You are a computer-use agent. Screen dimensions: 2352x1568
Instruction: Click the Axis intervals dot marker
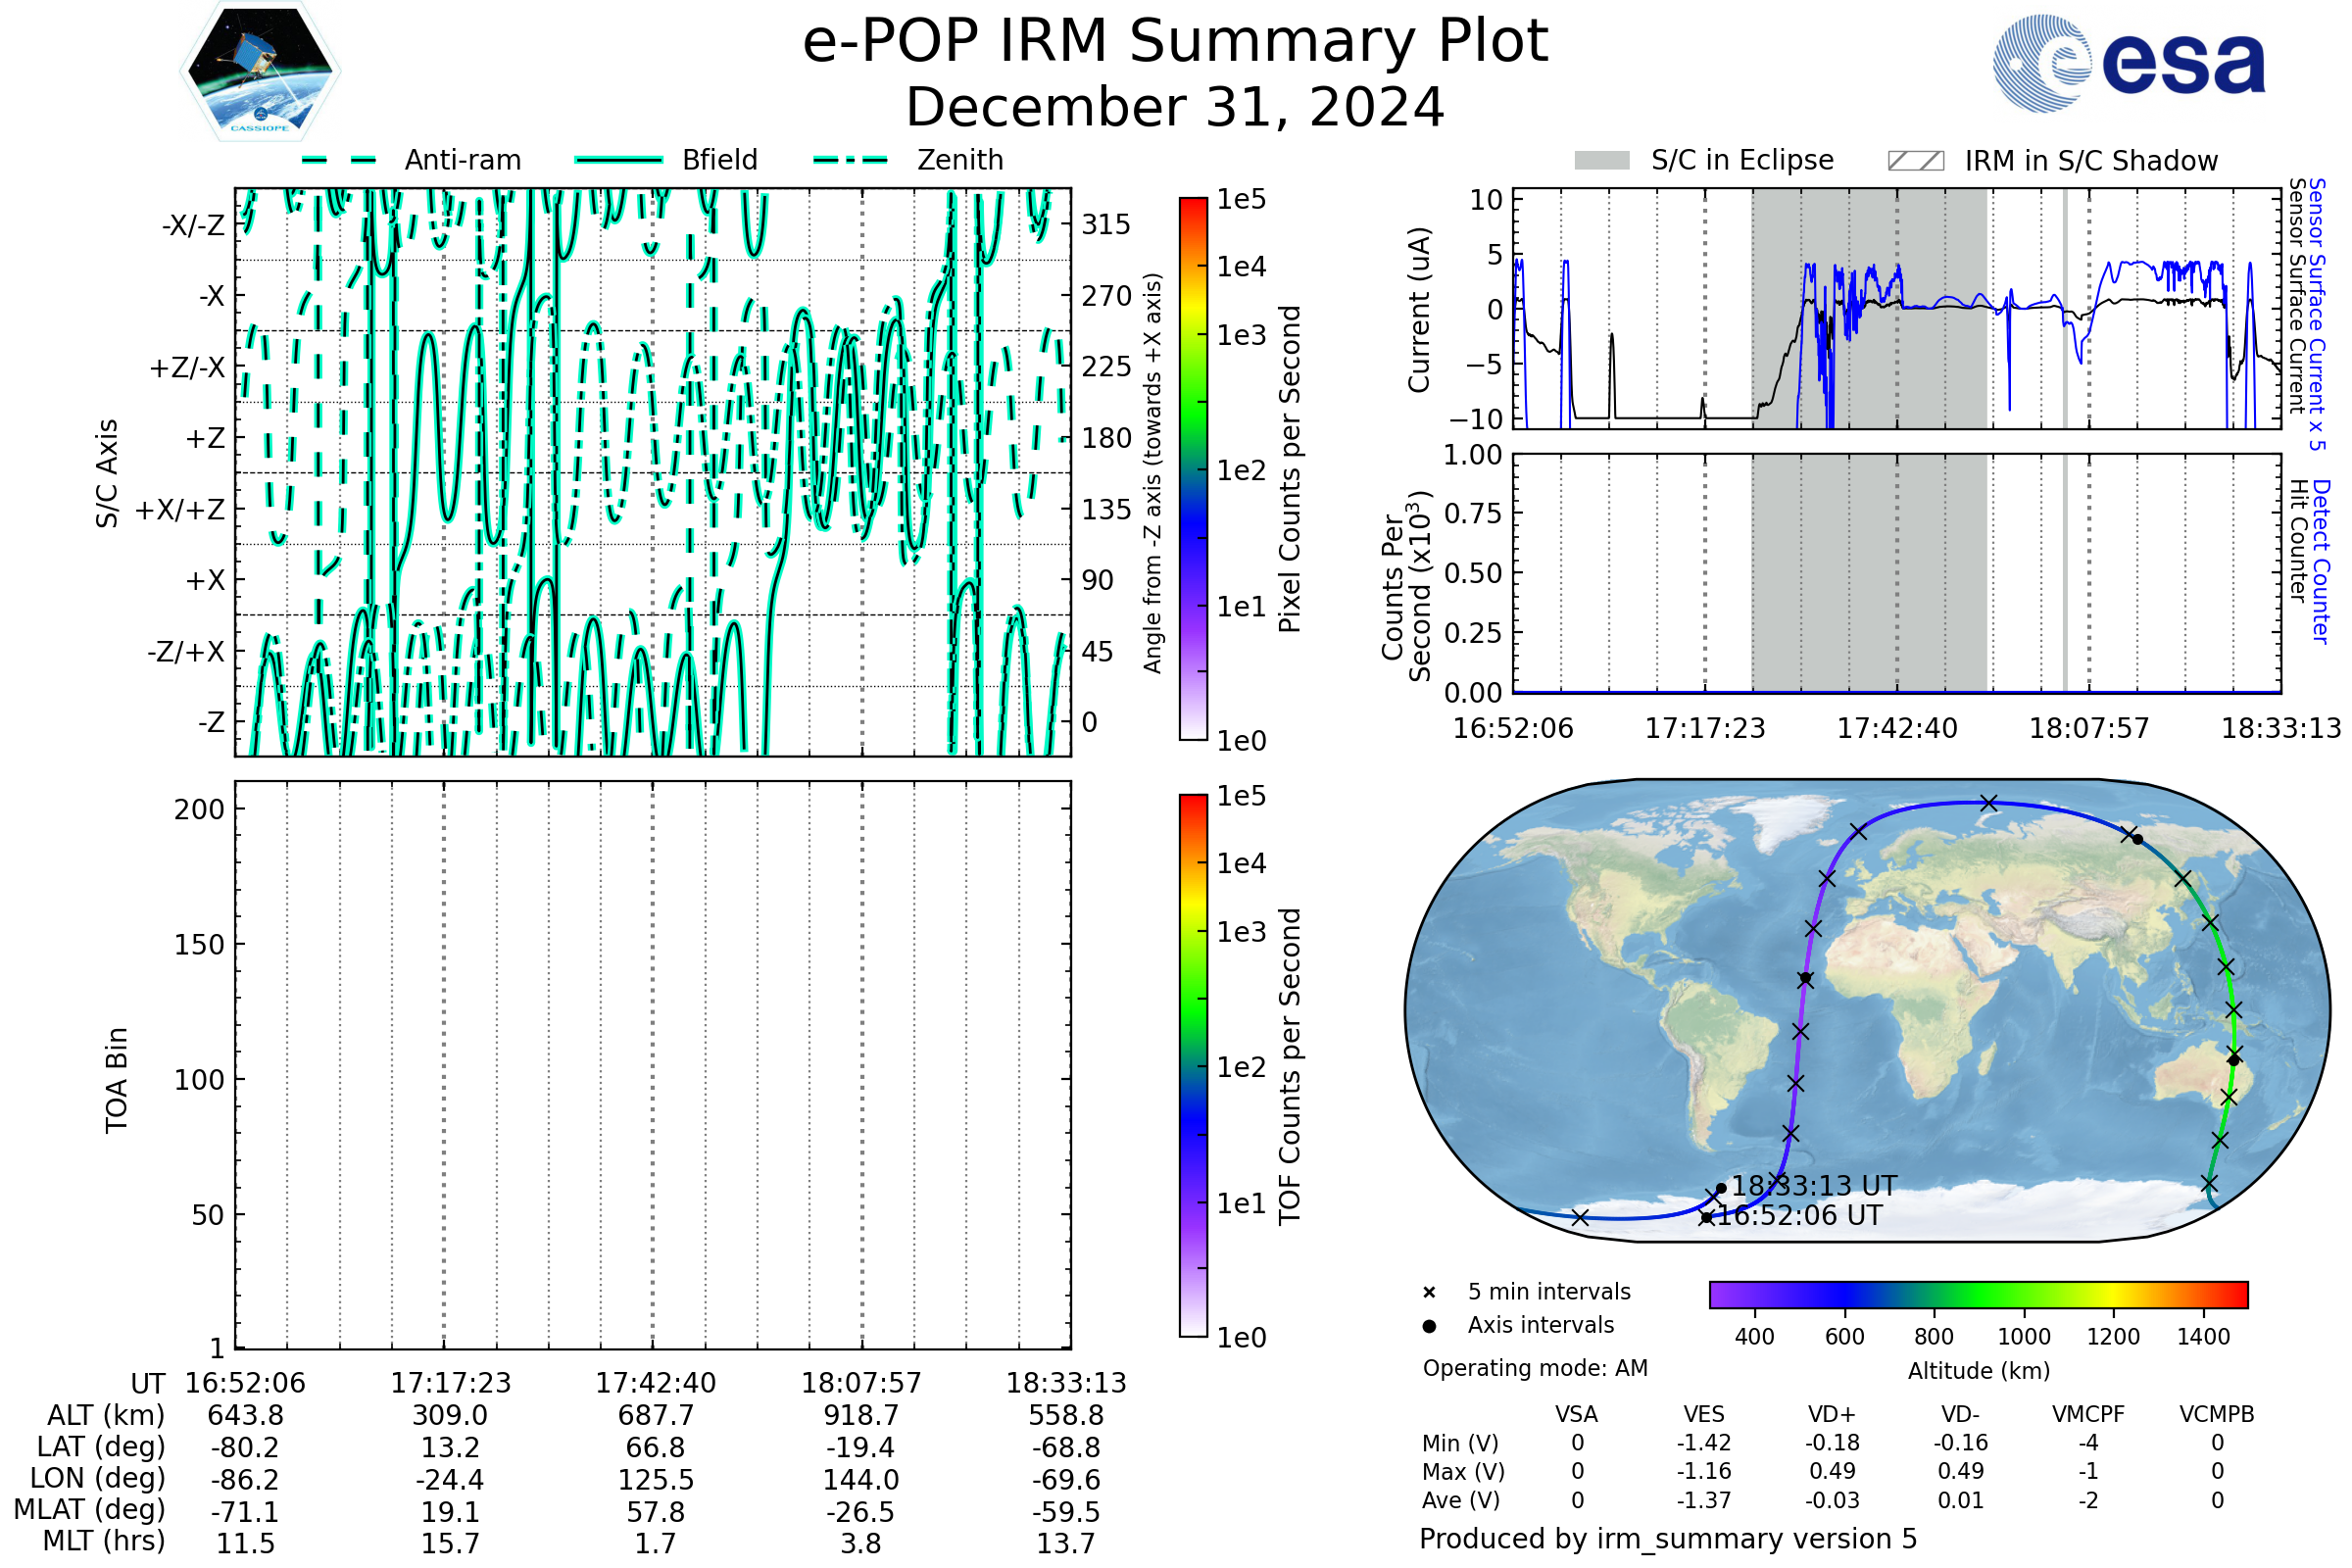point(1429,1326)
